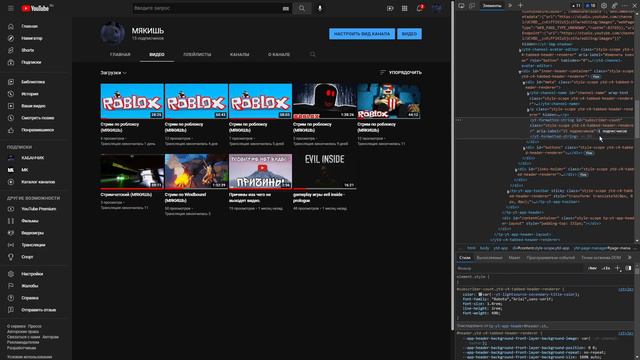This screenshot has width=640, height=360.
Task: Toggle the :hov element state button
Action: click(x=592, y=268)
